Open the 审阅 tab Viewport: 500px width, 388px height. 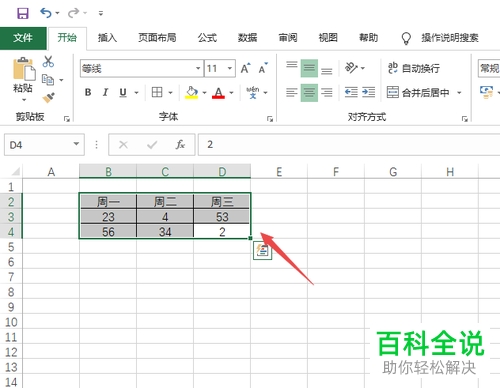[x=288, y=38]
